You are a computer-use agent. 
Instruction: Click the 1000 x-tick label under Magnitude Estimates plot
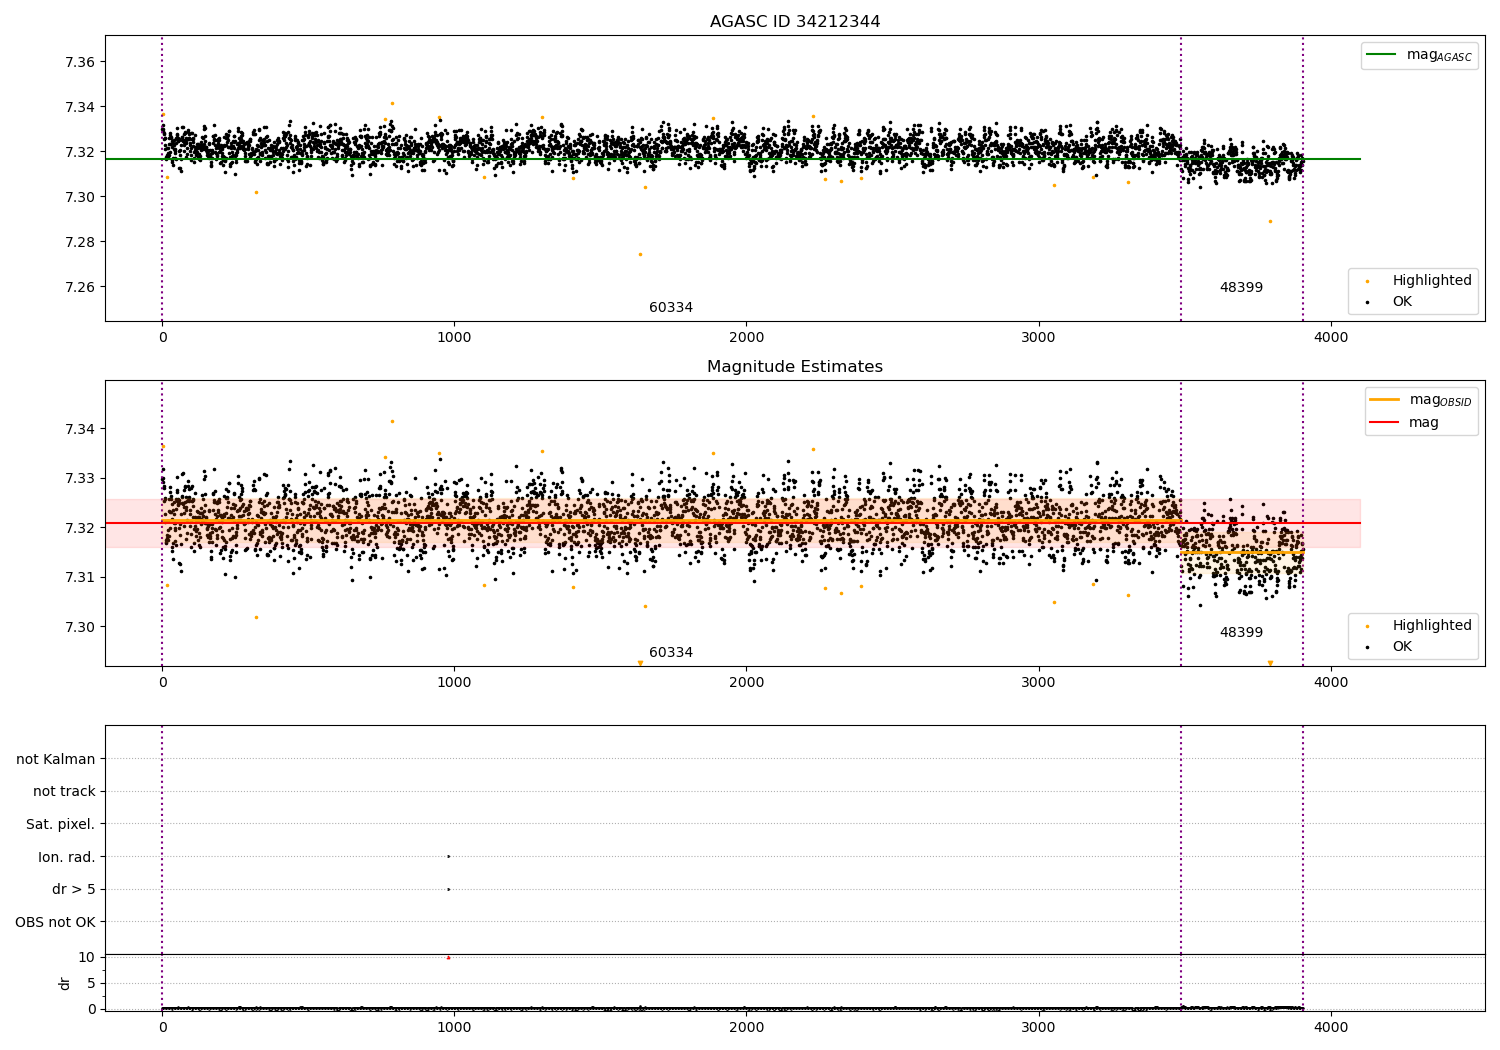tap(454, 683)
